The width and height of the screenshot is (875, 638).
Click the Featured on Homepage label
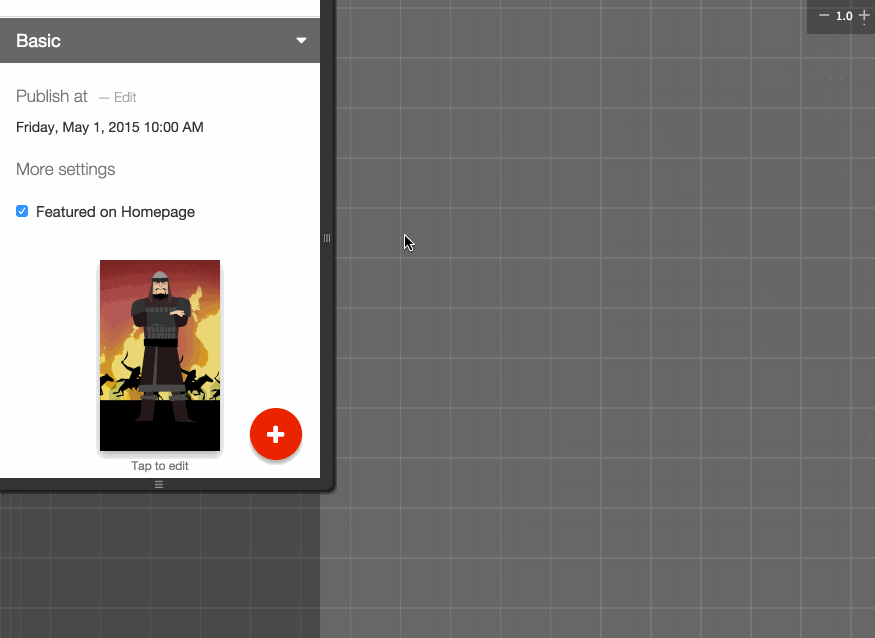point(116,212)
